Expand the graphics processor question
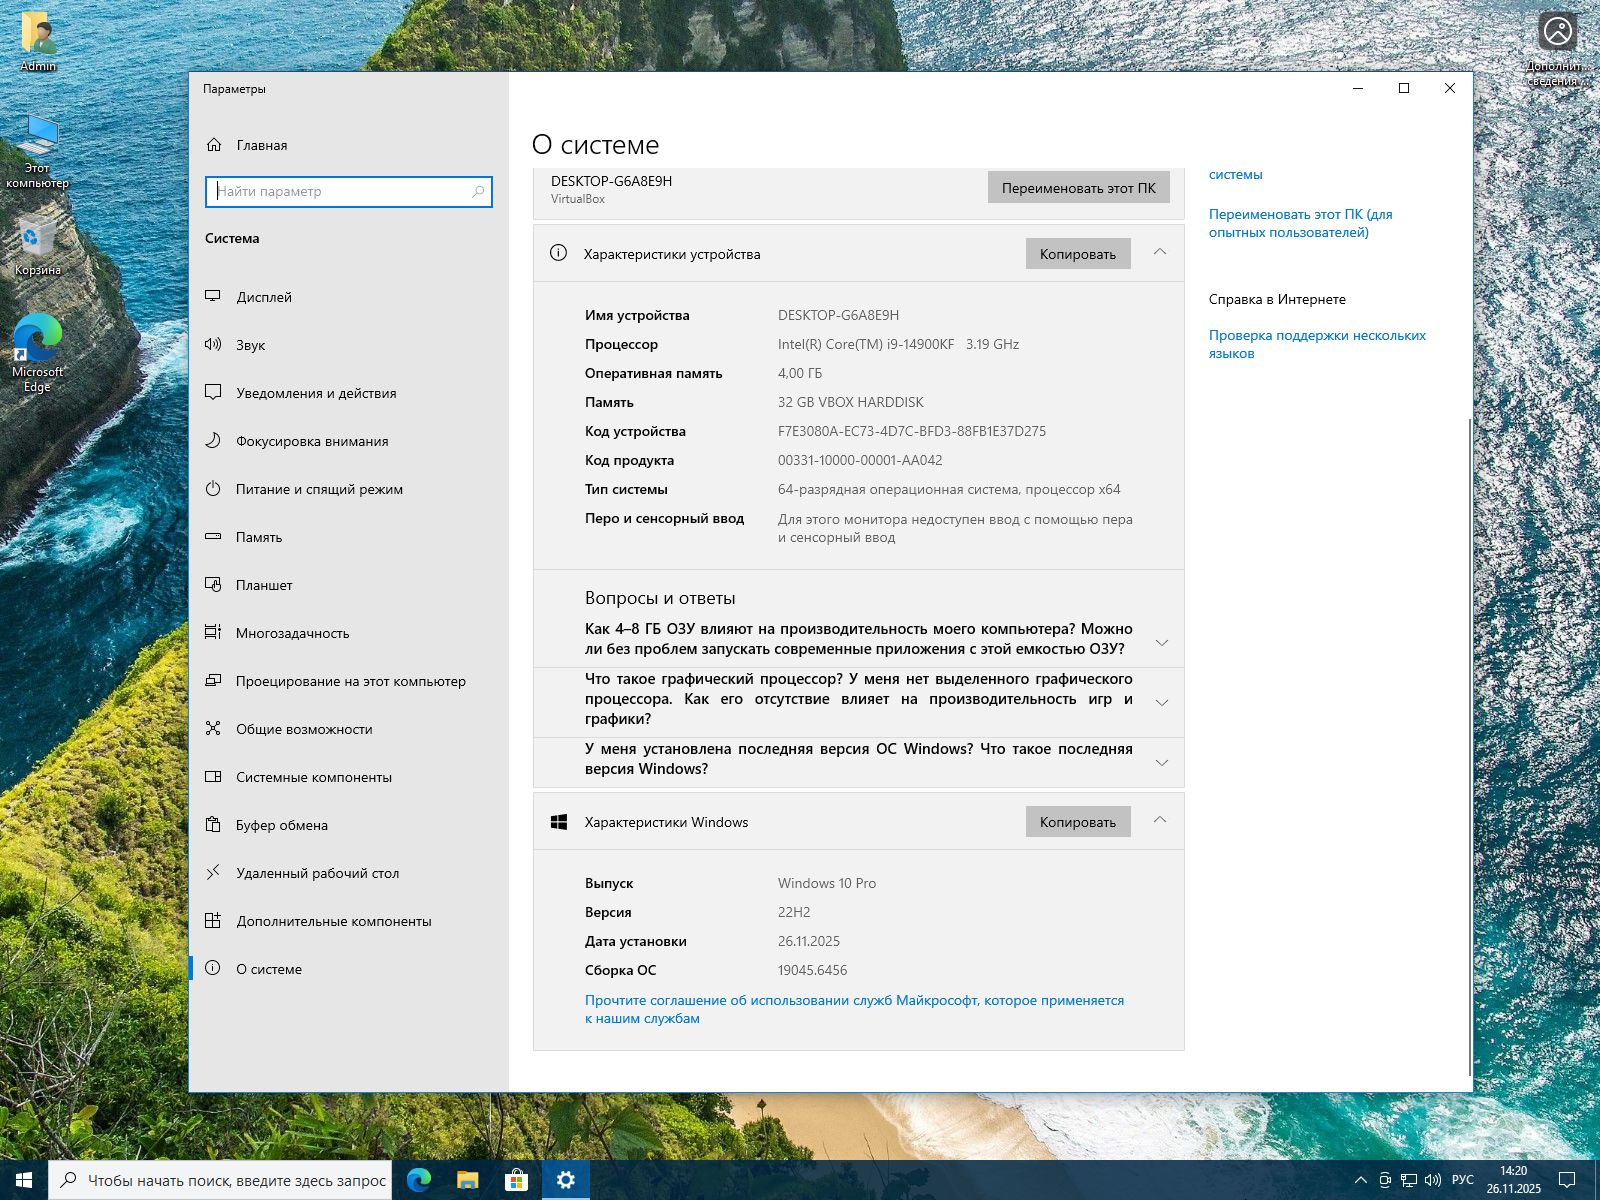Screen dimensions: 1600x1200 1161,702
